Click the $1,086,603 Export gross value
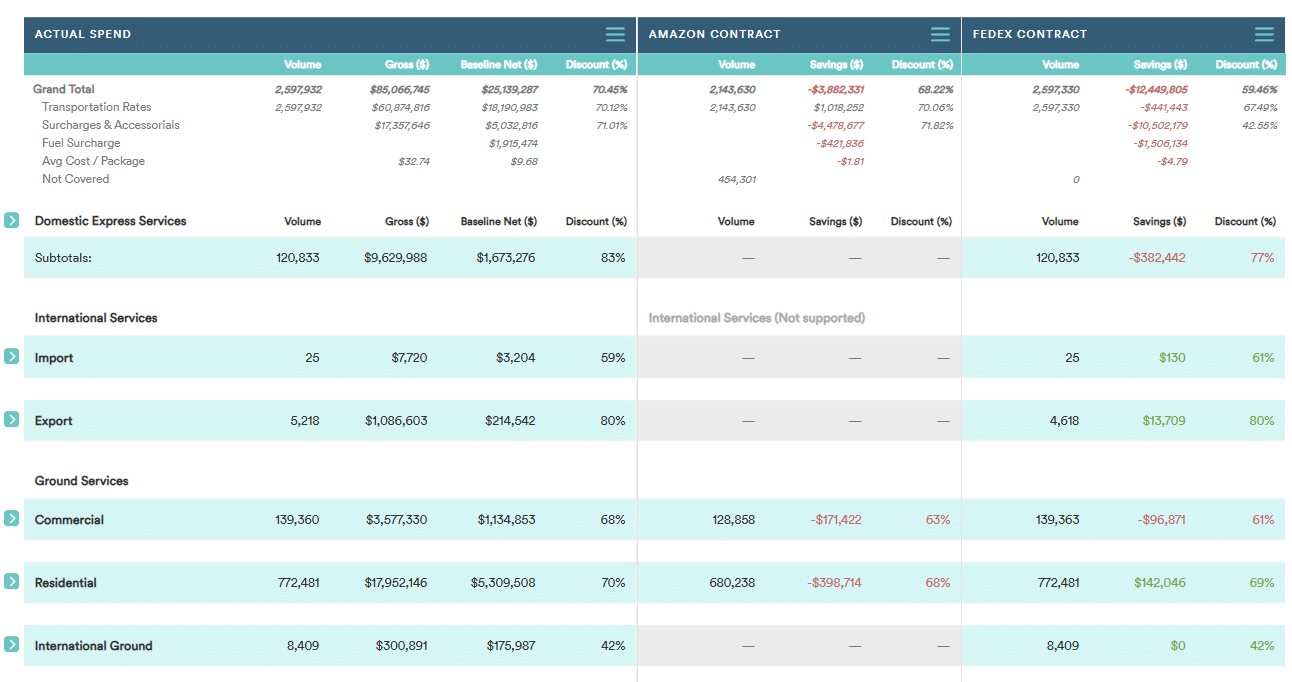The width and height of the screenshot is (1292, 682). tap(396, 421)
